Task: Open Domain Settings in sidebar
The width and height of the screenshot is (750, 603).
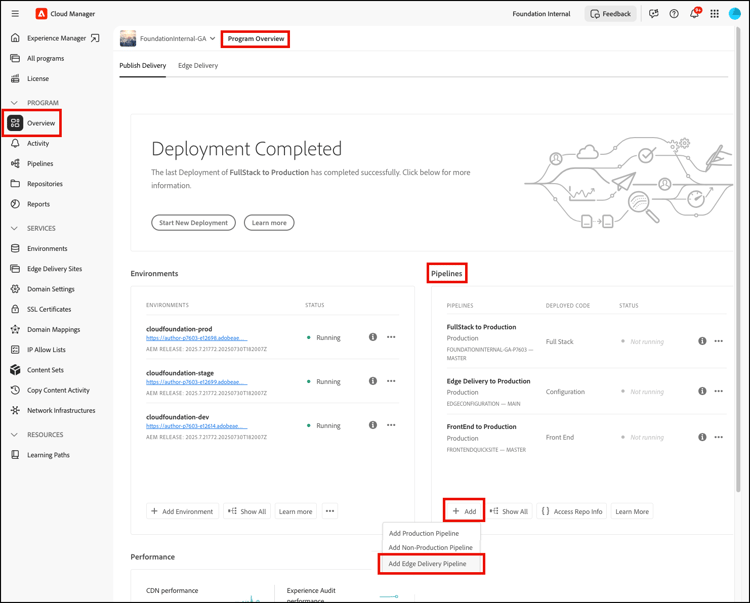Action: point(51,289)
